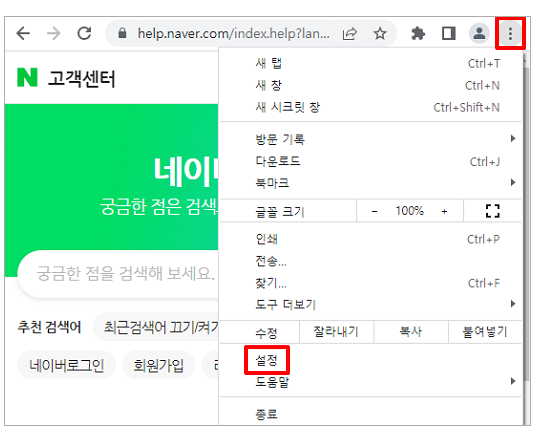Click the 궁금한 점을 검색해 보세요 search box

(x=119, y=274)
